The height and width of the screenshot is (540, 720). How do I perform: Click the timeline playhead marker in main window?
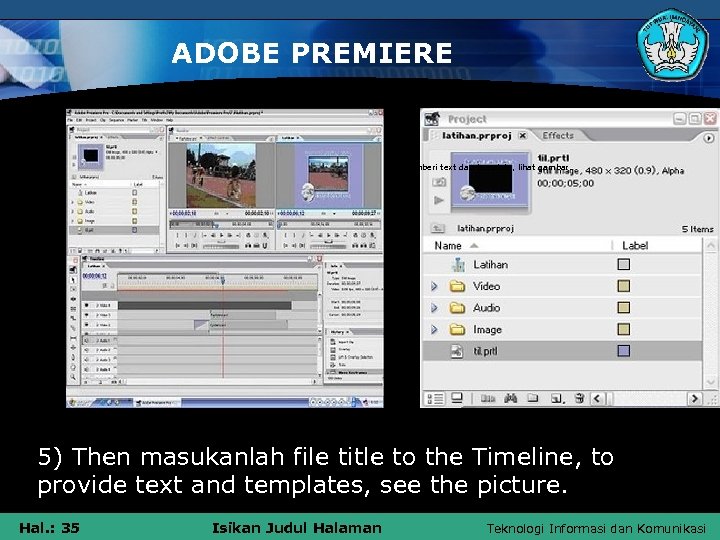tap(223, 280)
